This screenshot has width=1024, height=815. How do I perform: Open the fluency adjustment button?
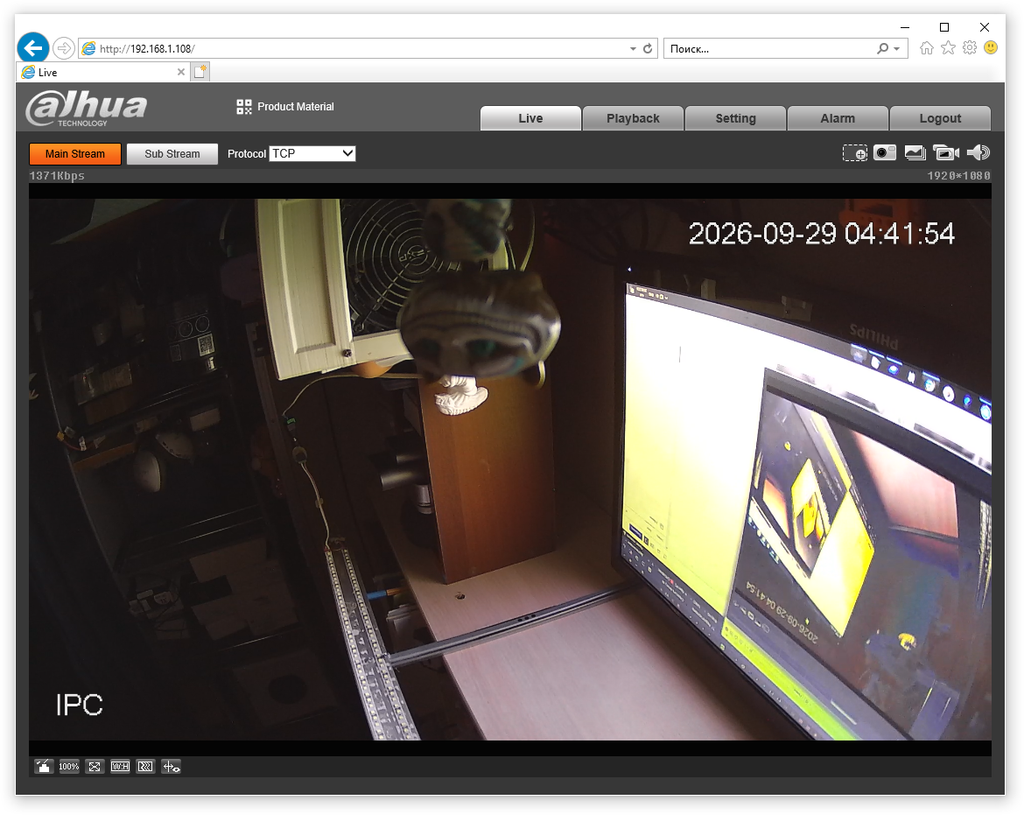[146, 766]
